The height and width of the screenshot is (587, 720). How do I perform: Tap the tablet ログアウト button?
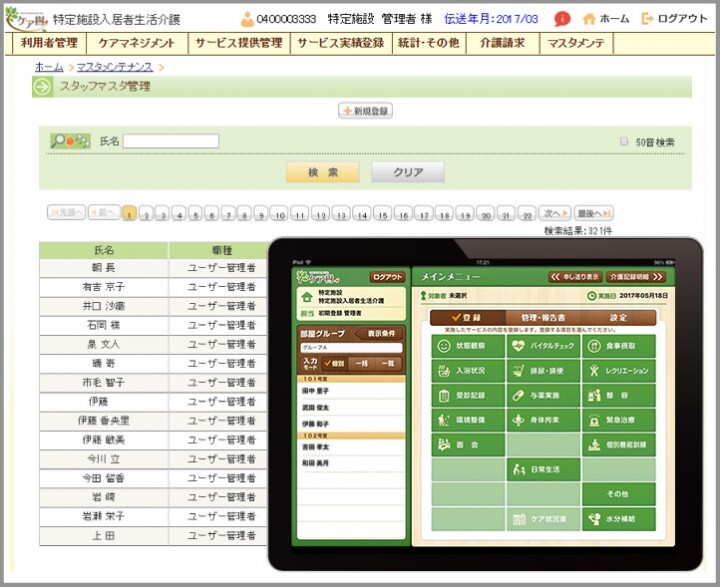(387, 277)
